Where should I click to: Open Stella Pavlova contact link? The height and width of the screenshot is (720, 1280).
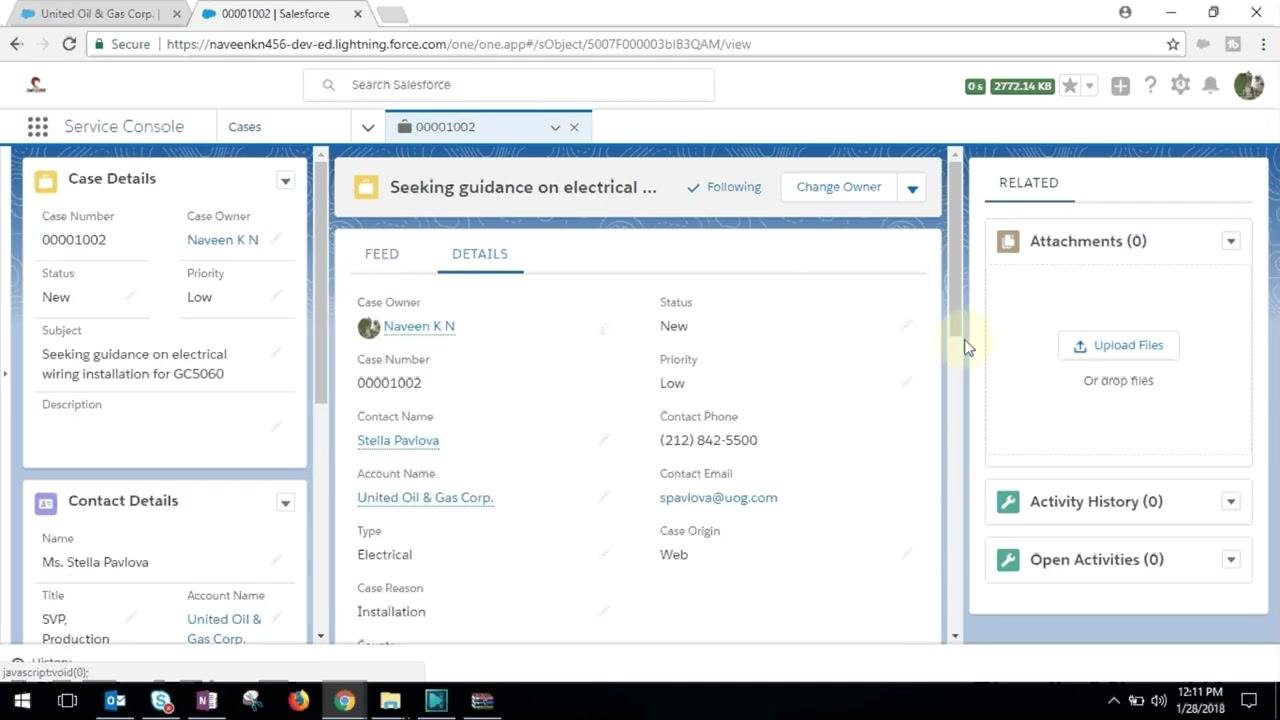click(x=398, y=440)
